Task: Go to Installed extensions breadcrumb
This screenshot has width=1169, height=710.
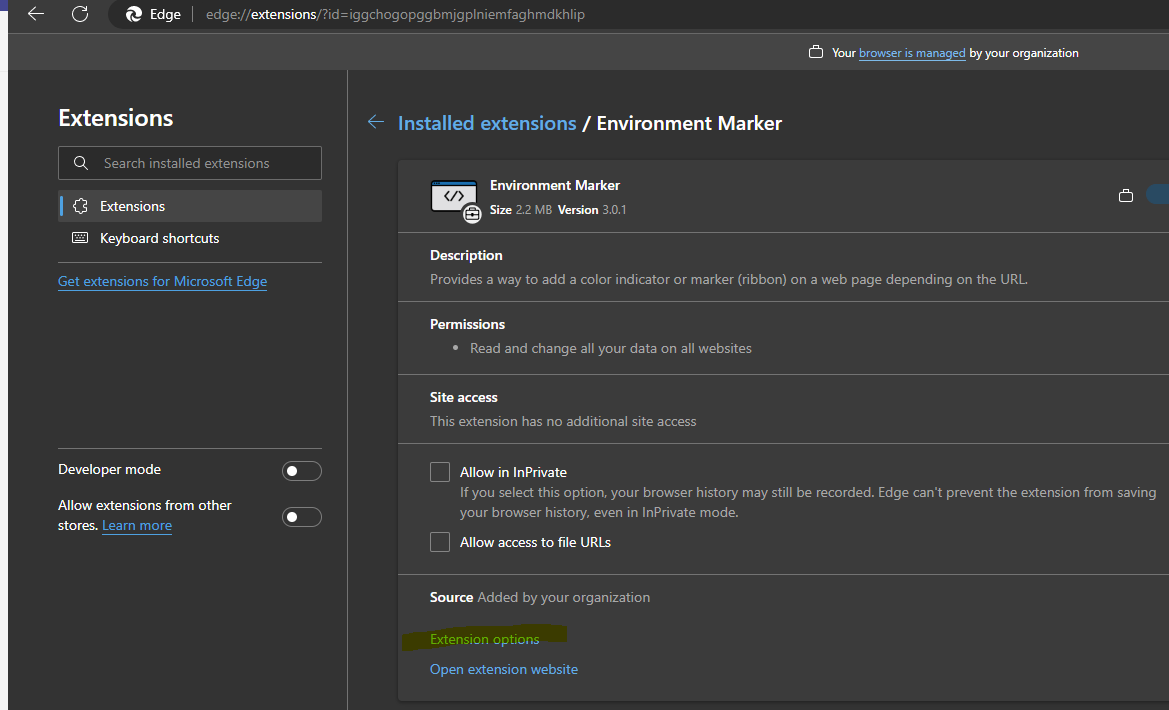Action: tap(487, 123)
